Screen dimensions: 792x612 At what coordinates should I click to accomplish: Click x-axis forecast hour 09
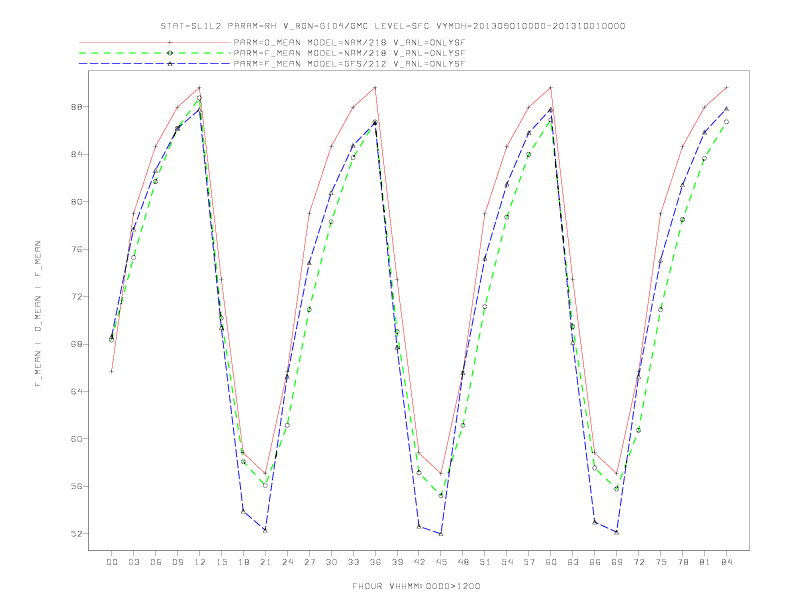click(x=177, y=562)
